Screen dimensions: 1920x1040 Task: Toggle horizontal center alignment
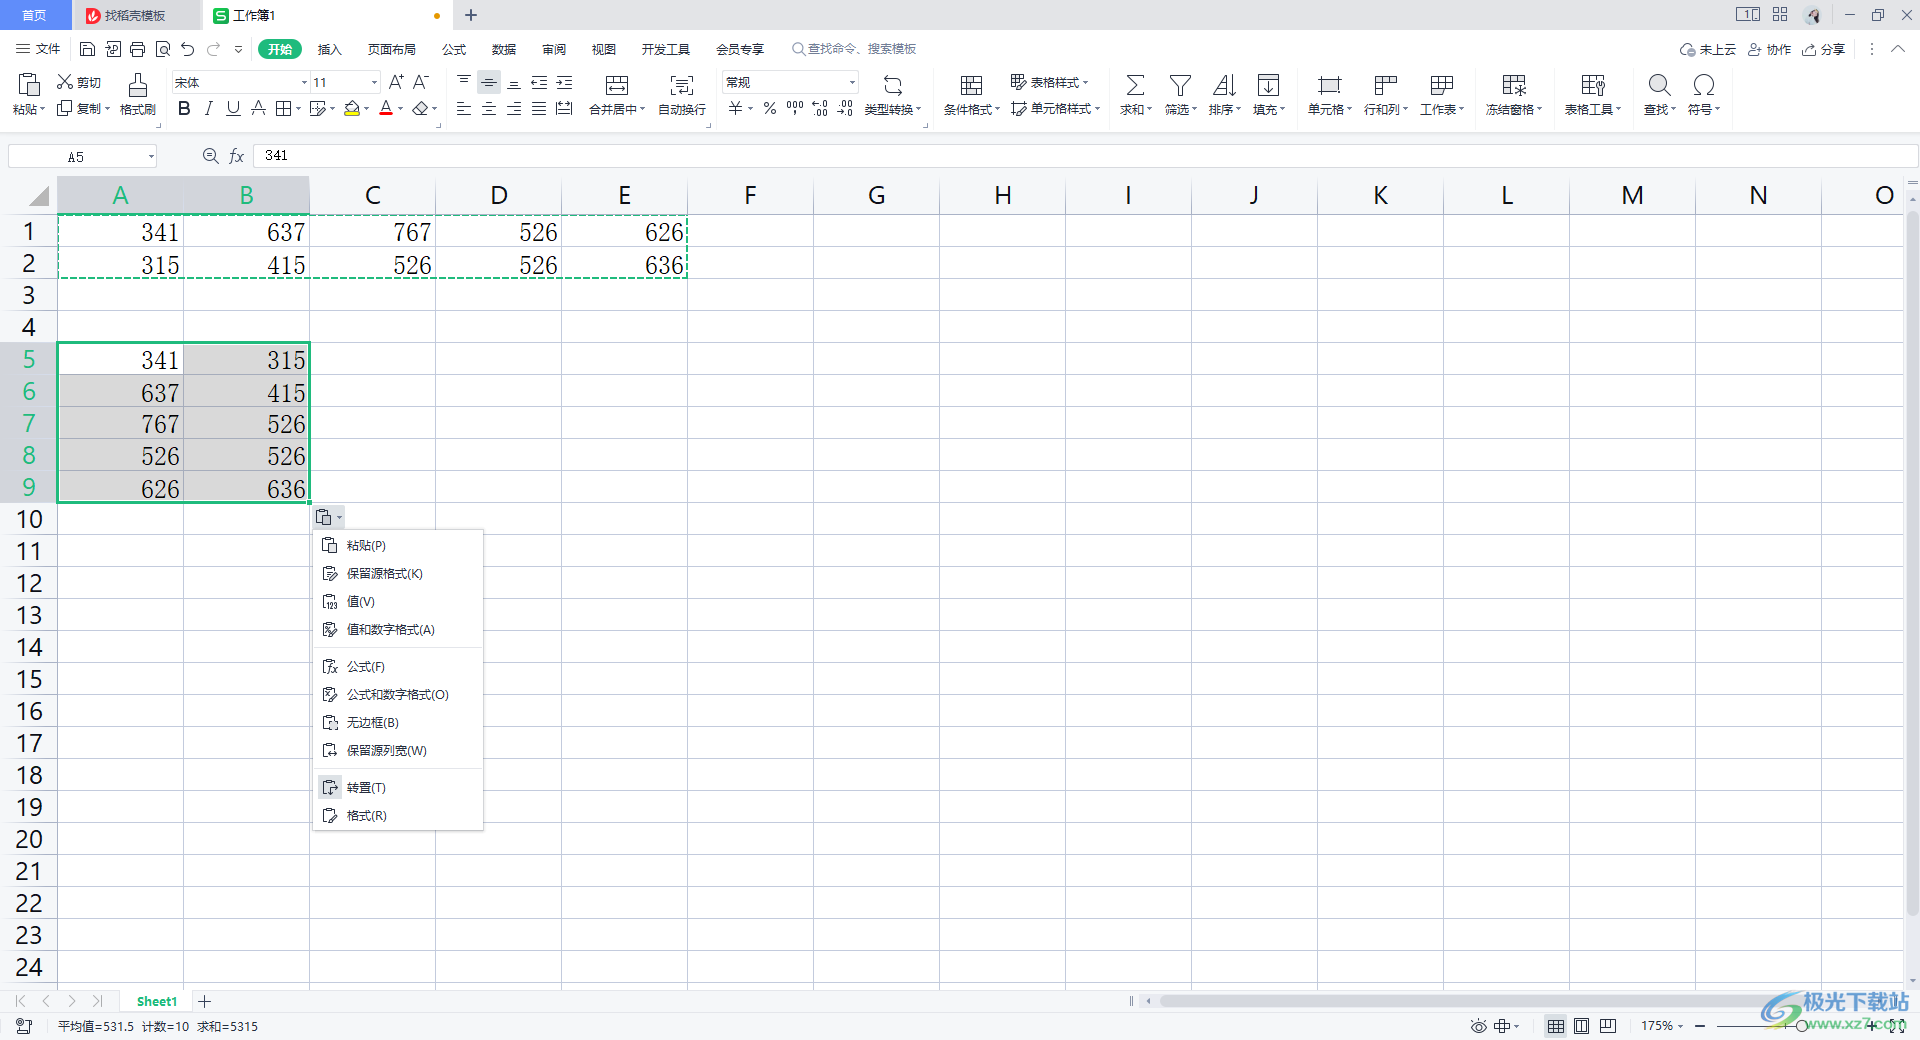tap(489, 108)
